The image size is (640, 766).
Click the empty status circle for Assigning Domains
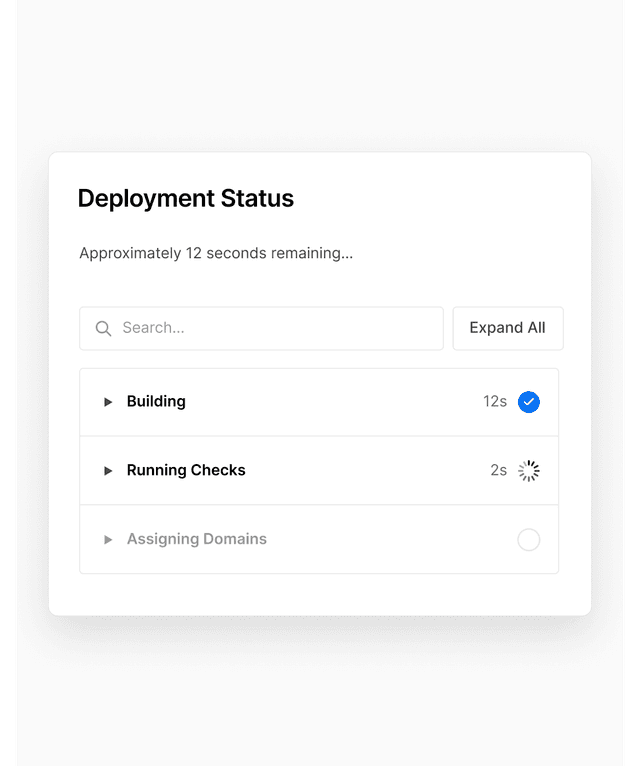click(529, 540)
